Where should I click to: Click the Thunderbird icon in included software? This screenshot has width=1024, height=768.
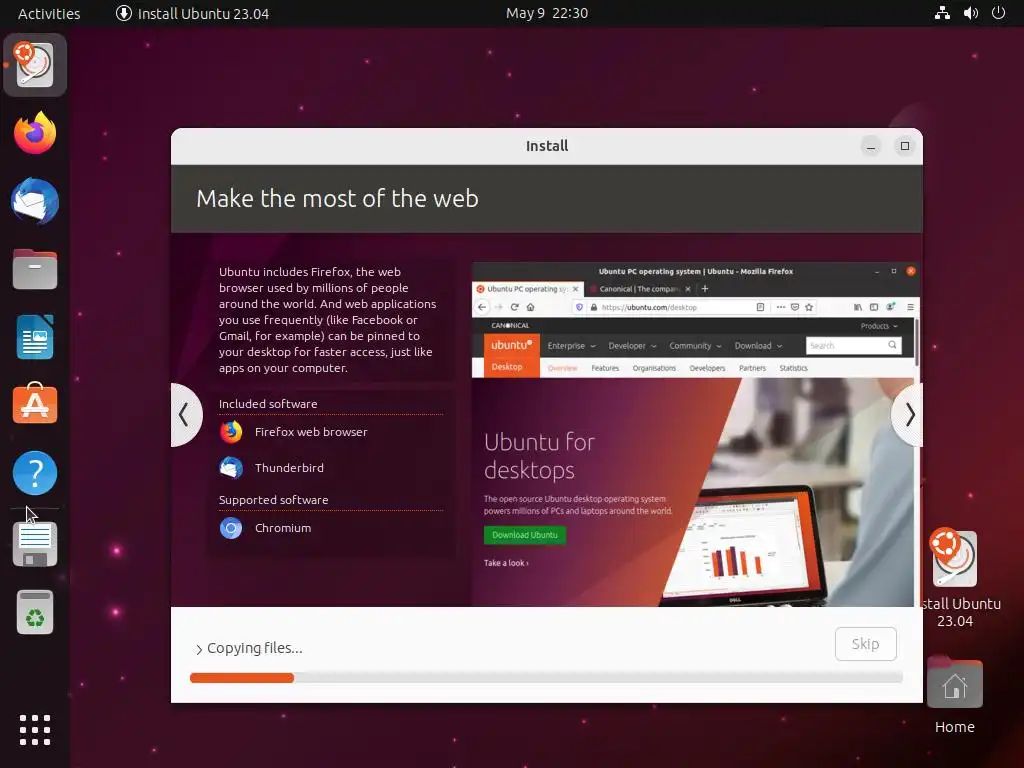(231, 468)
